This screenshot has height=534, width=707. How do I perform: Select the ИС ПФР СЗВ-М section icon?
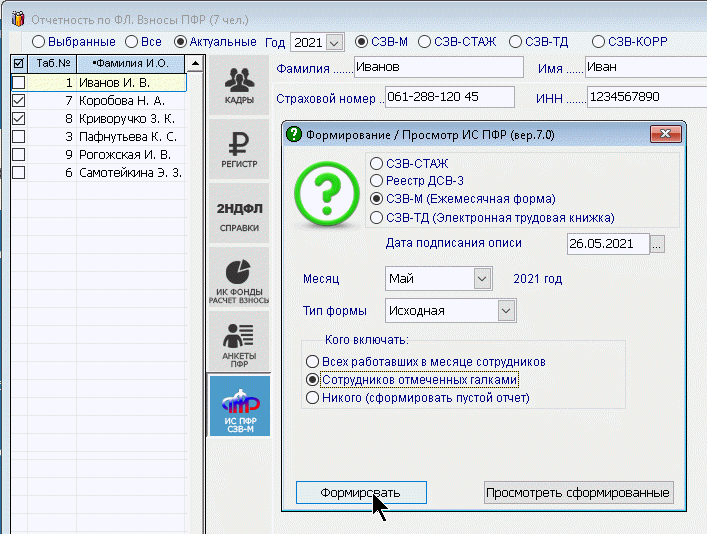240,406
